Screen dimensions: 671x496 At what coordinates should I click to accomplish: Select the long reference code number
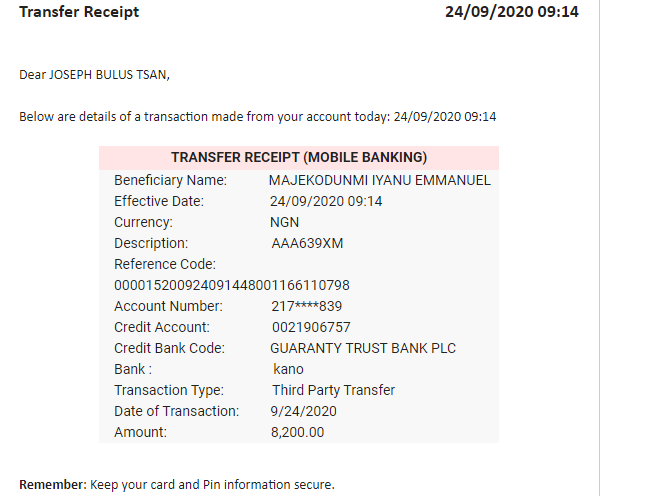(232, 285)
